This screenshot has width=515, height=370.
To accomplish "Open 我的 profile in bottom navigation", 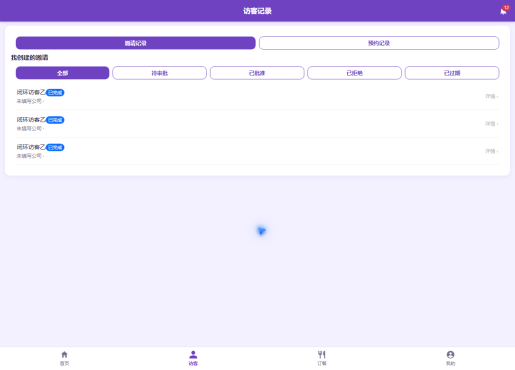I will pos(450,358).
